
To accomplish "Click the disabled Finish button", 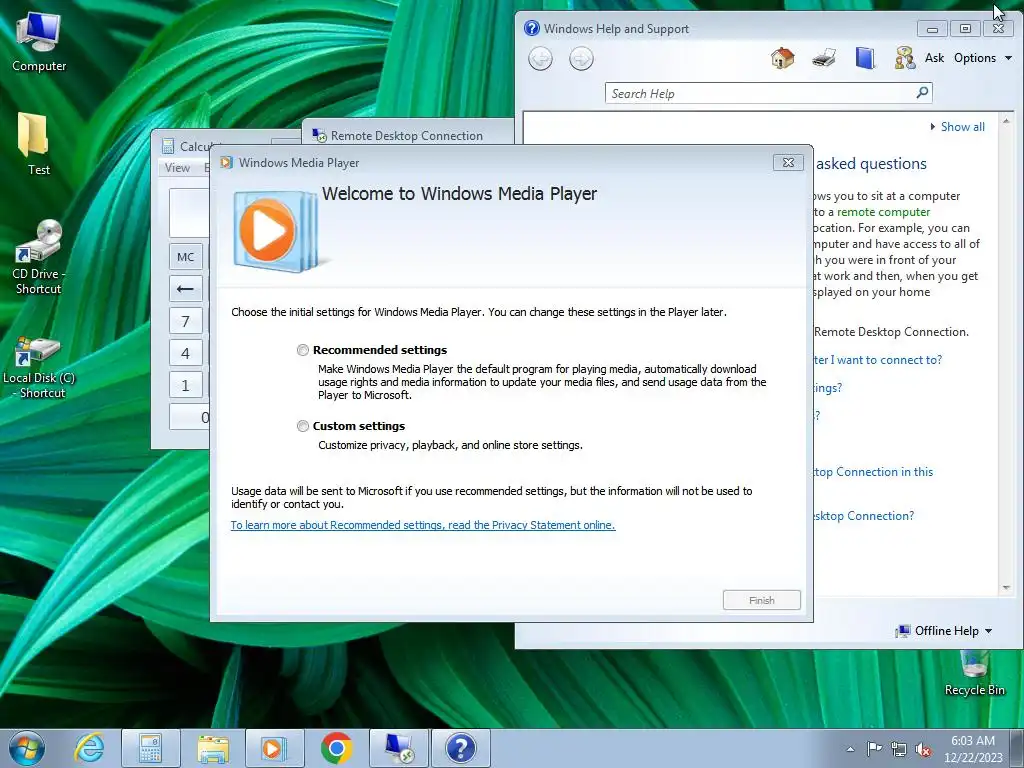I will click(x=761, y=600).
